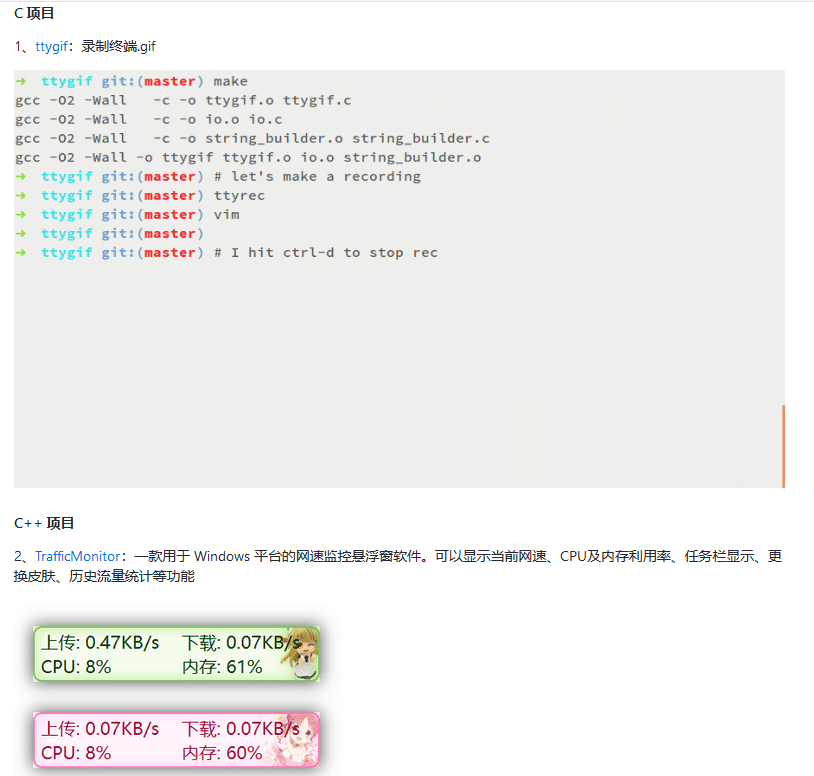The image size is (814, 776).
Task: Click the terminal line compiling io.c
Action: tap(149, 120)
